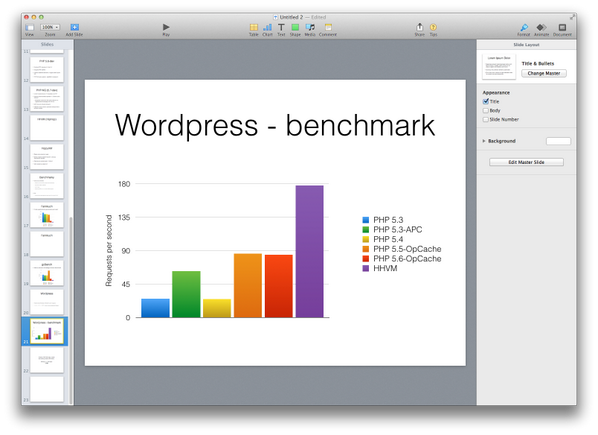
Task: Add a Comment from the toolbar
Action: pos(328,27)
